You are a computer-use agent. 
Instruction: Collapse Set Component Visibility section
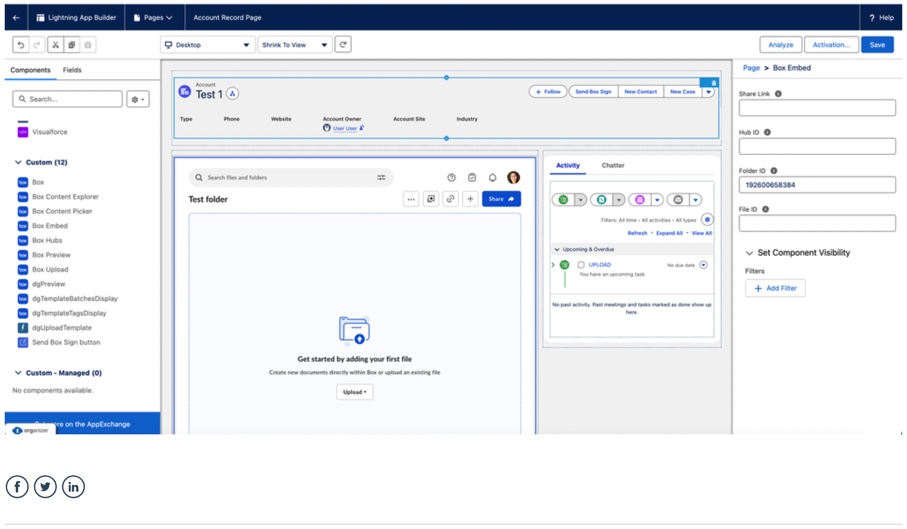749,253
